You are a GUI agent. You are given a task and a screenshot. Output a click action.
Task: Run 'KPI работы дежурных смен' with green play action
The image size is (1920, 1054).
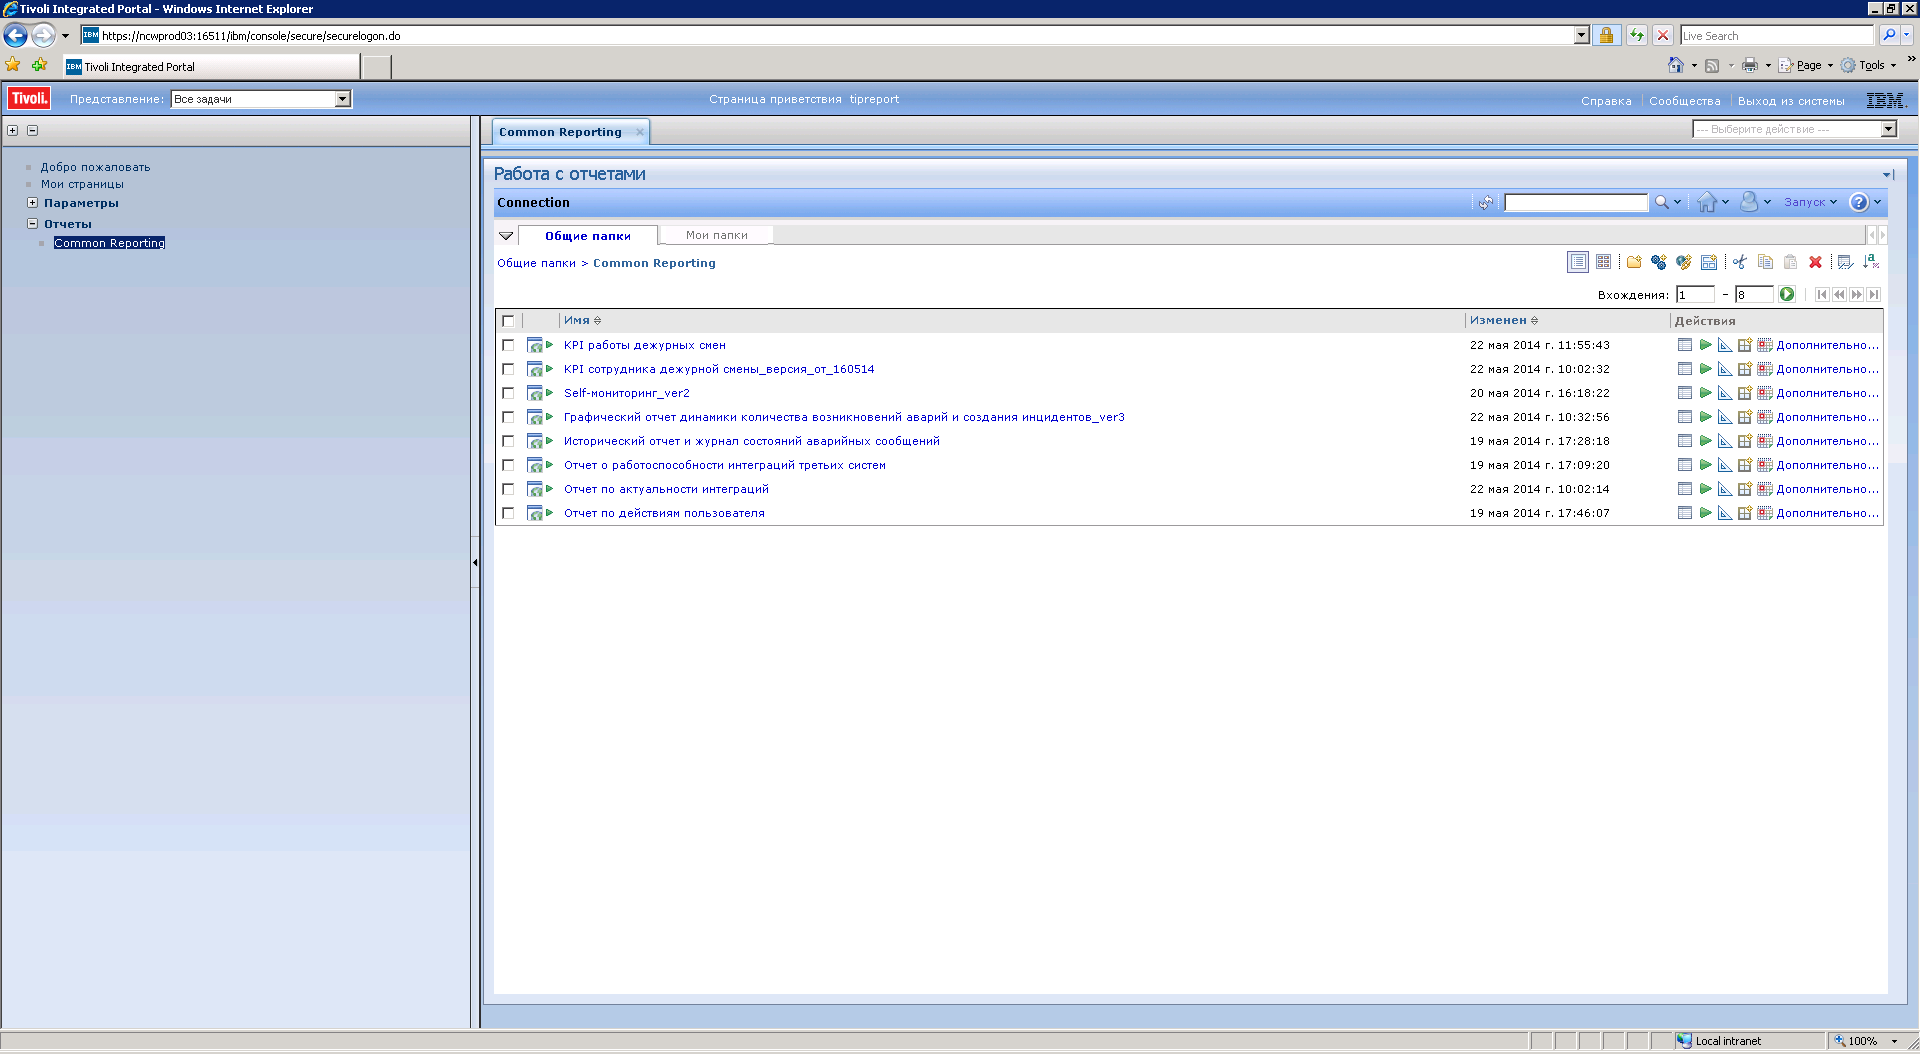point(1705,345)
